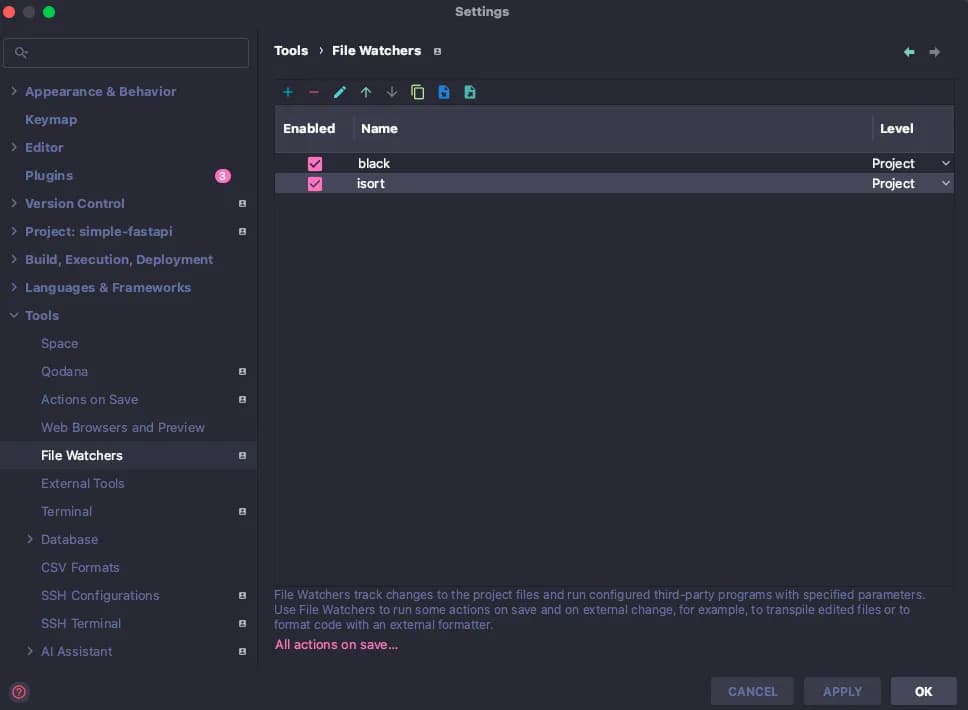
Task: Import file watchers icon
Action: pyautogui.click(x=444, y=93)
